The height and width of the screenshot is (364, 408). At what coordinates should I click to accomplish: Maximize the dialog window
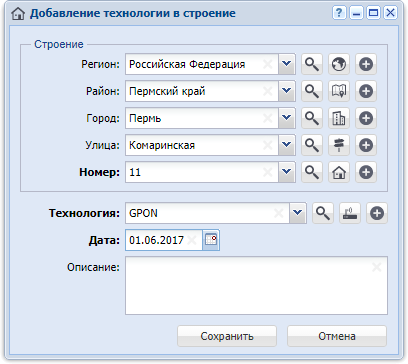click(373, 13)
